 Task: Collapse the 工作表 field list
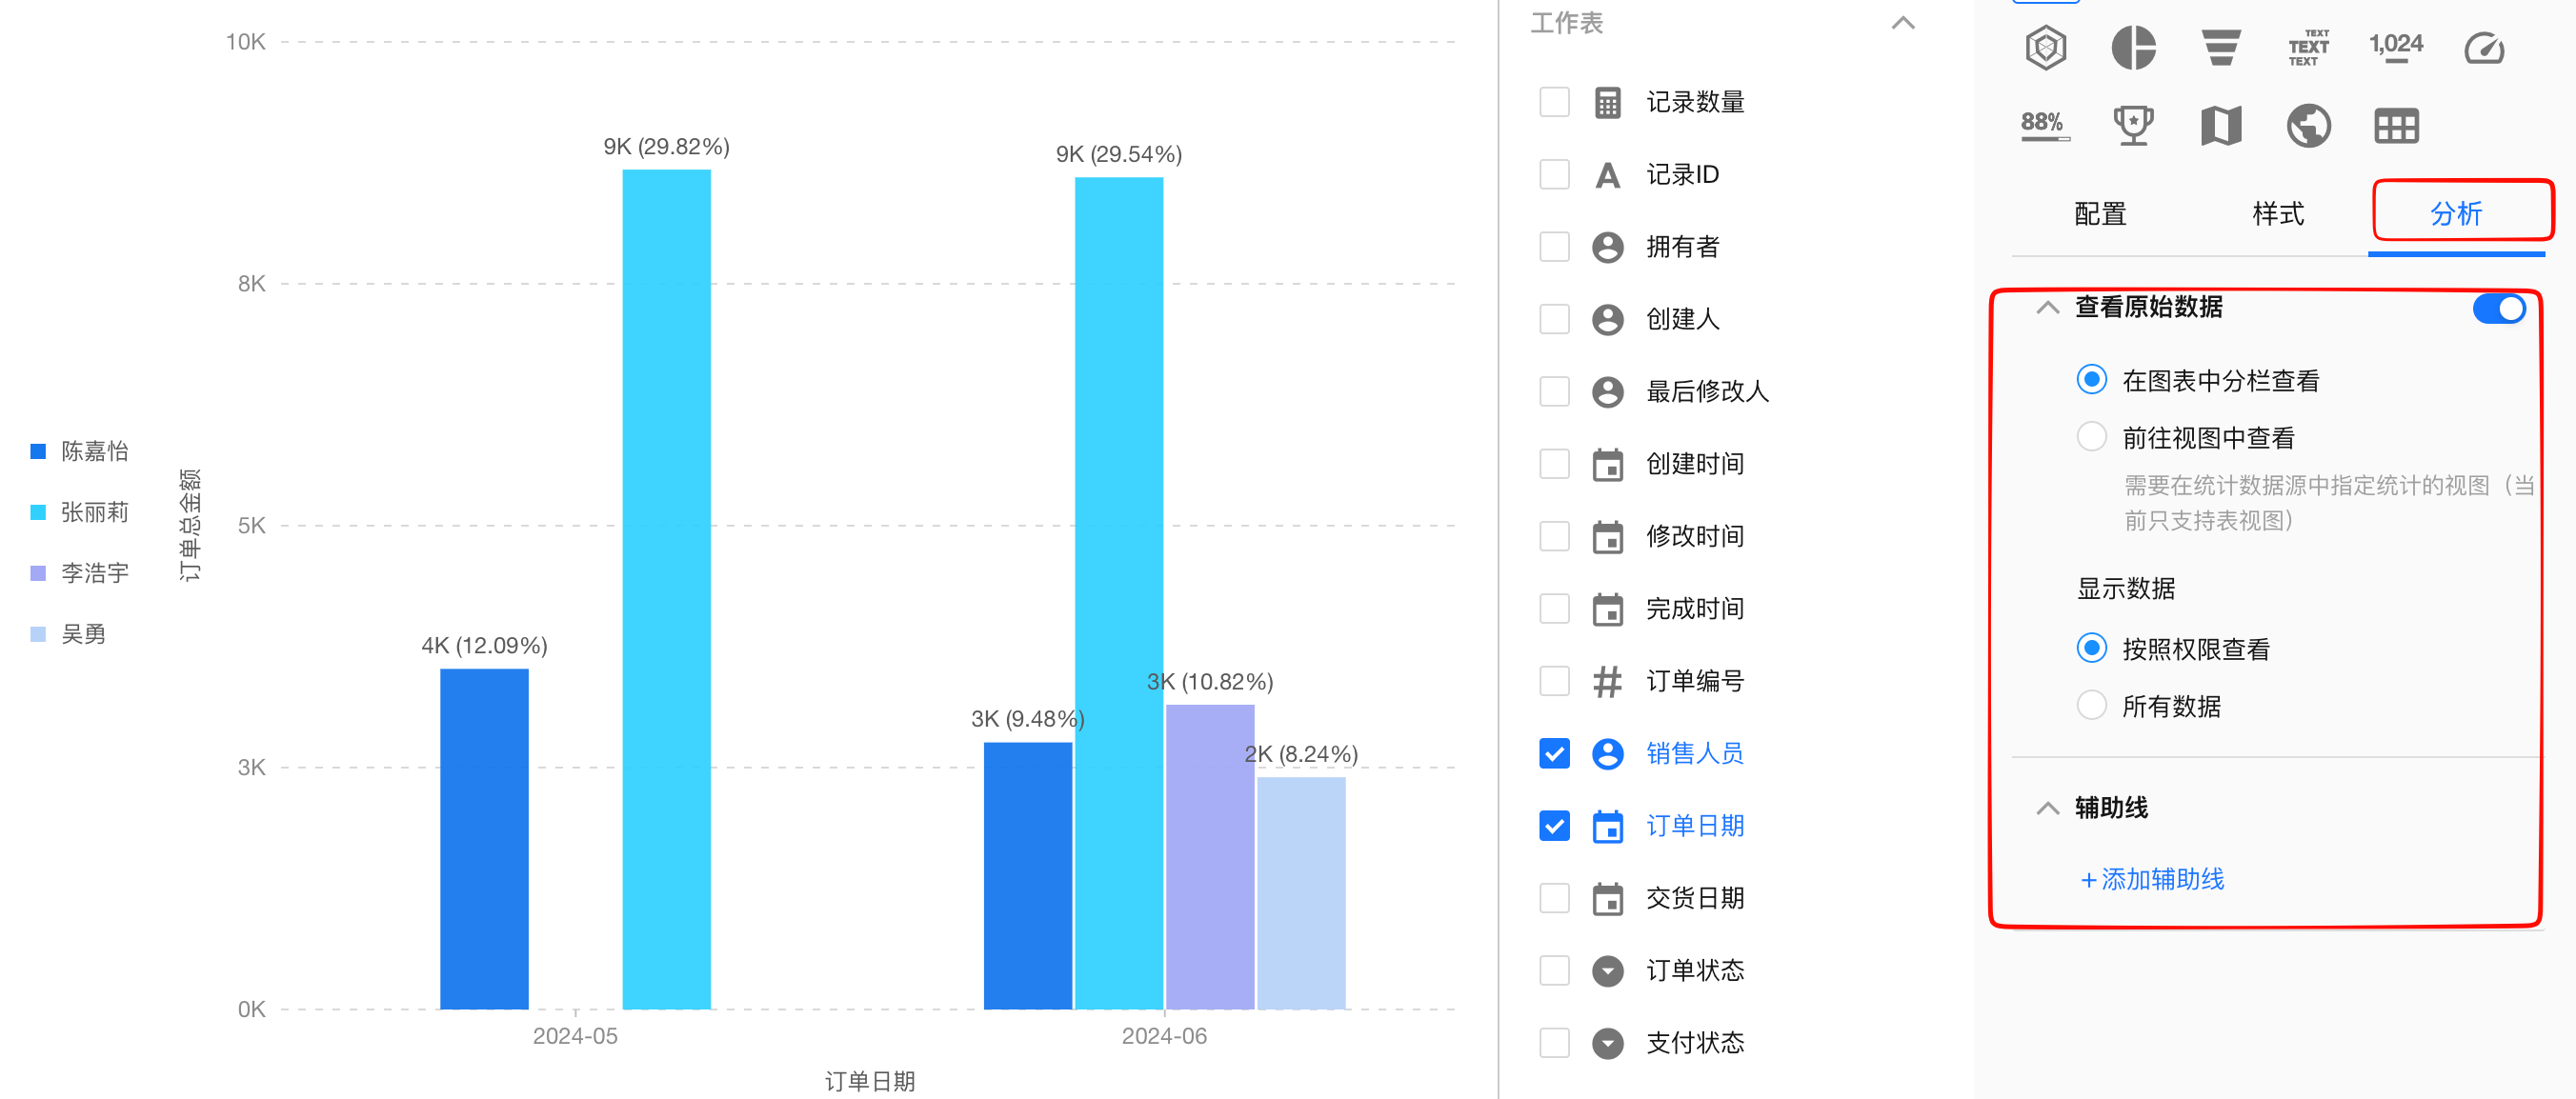click(1902, 23)
